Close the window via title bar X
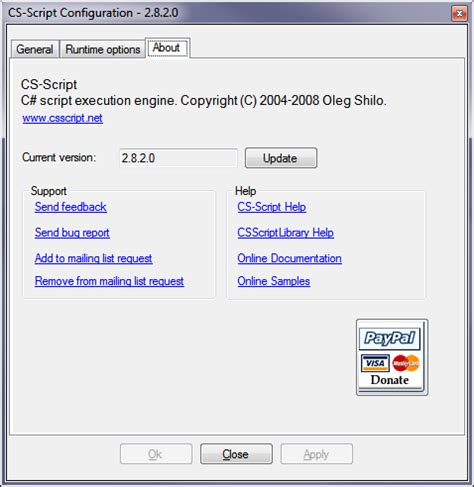Viewport: 474px width, 487px height. [459, 13]
